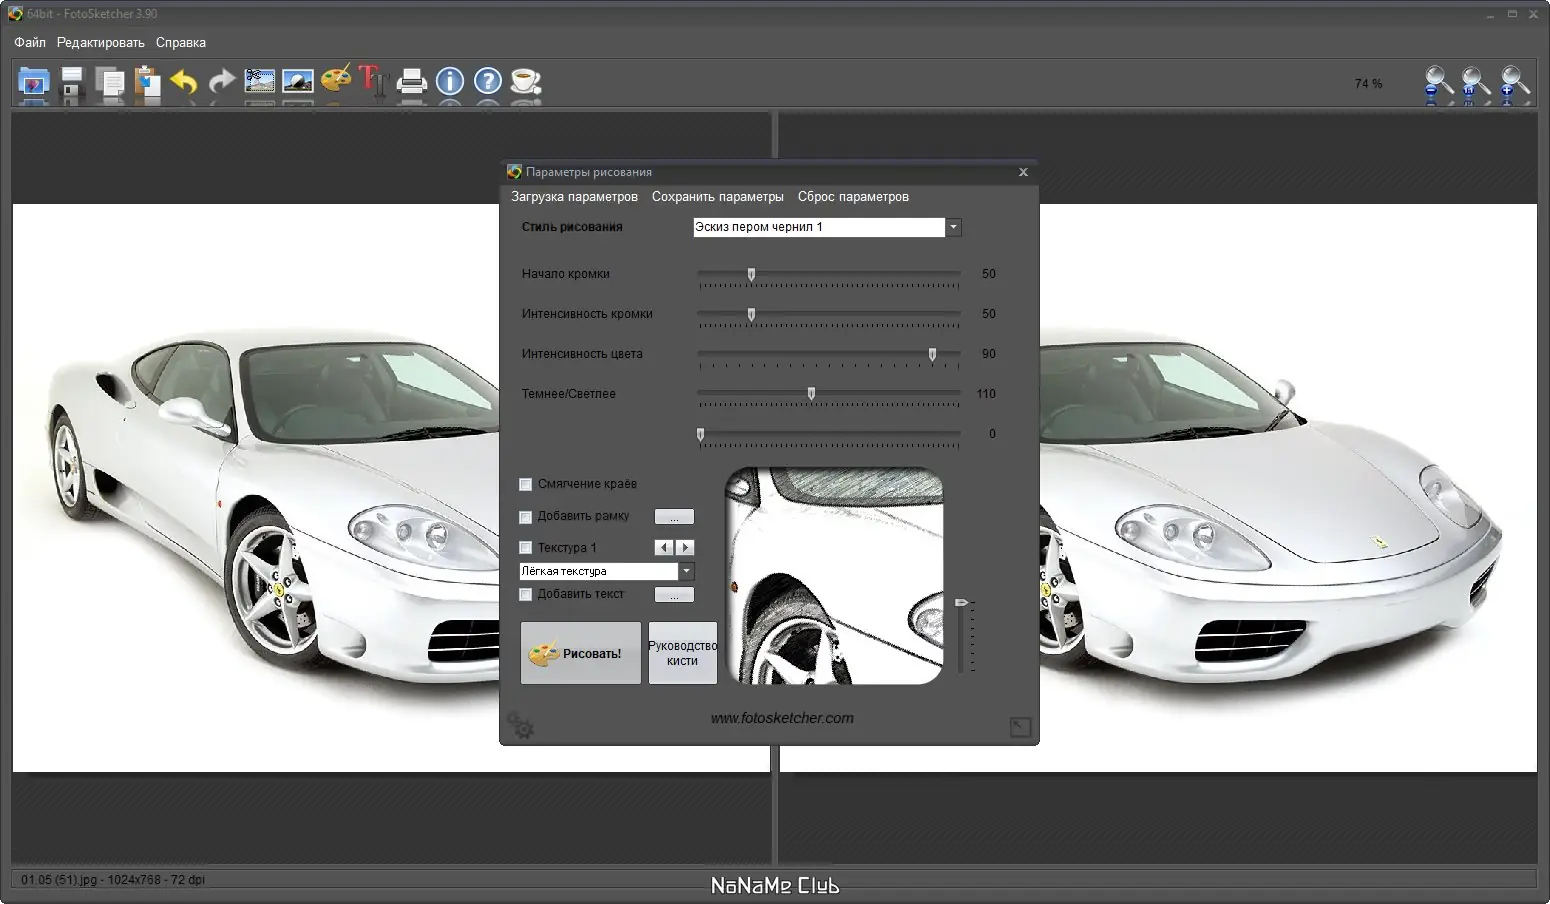
Task: Click the Crop image scissors icon
Action: coord(260,81)
